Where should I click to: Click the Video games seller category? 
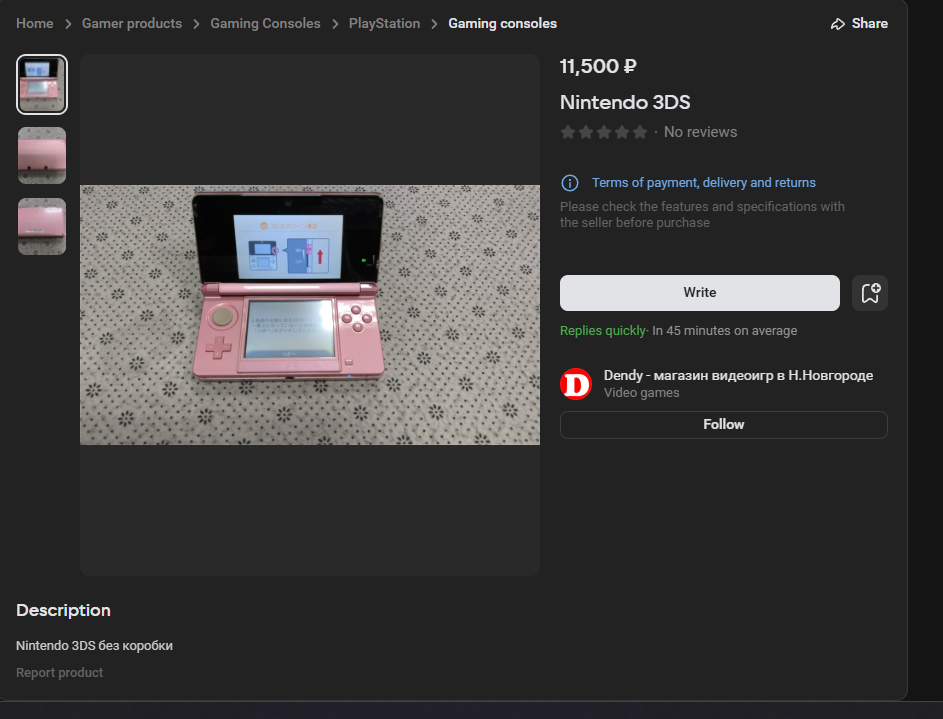click(x=641, y=393)
